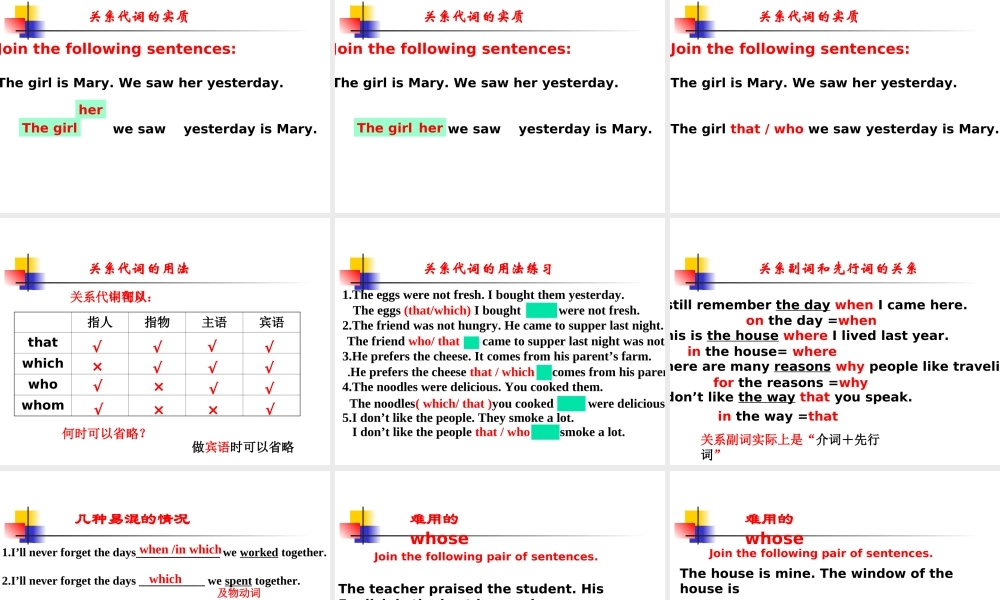
Task: Click red 'which' before 'we spent together'
Action: tap(165, 579)
